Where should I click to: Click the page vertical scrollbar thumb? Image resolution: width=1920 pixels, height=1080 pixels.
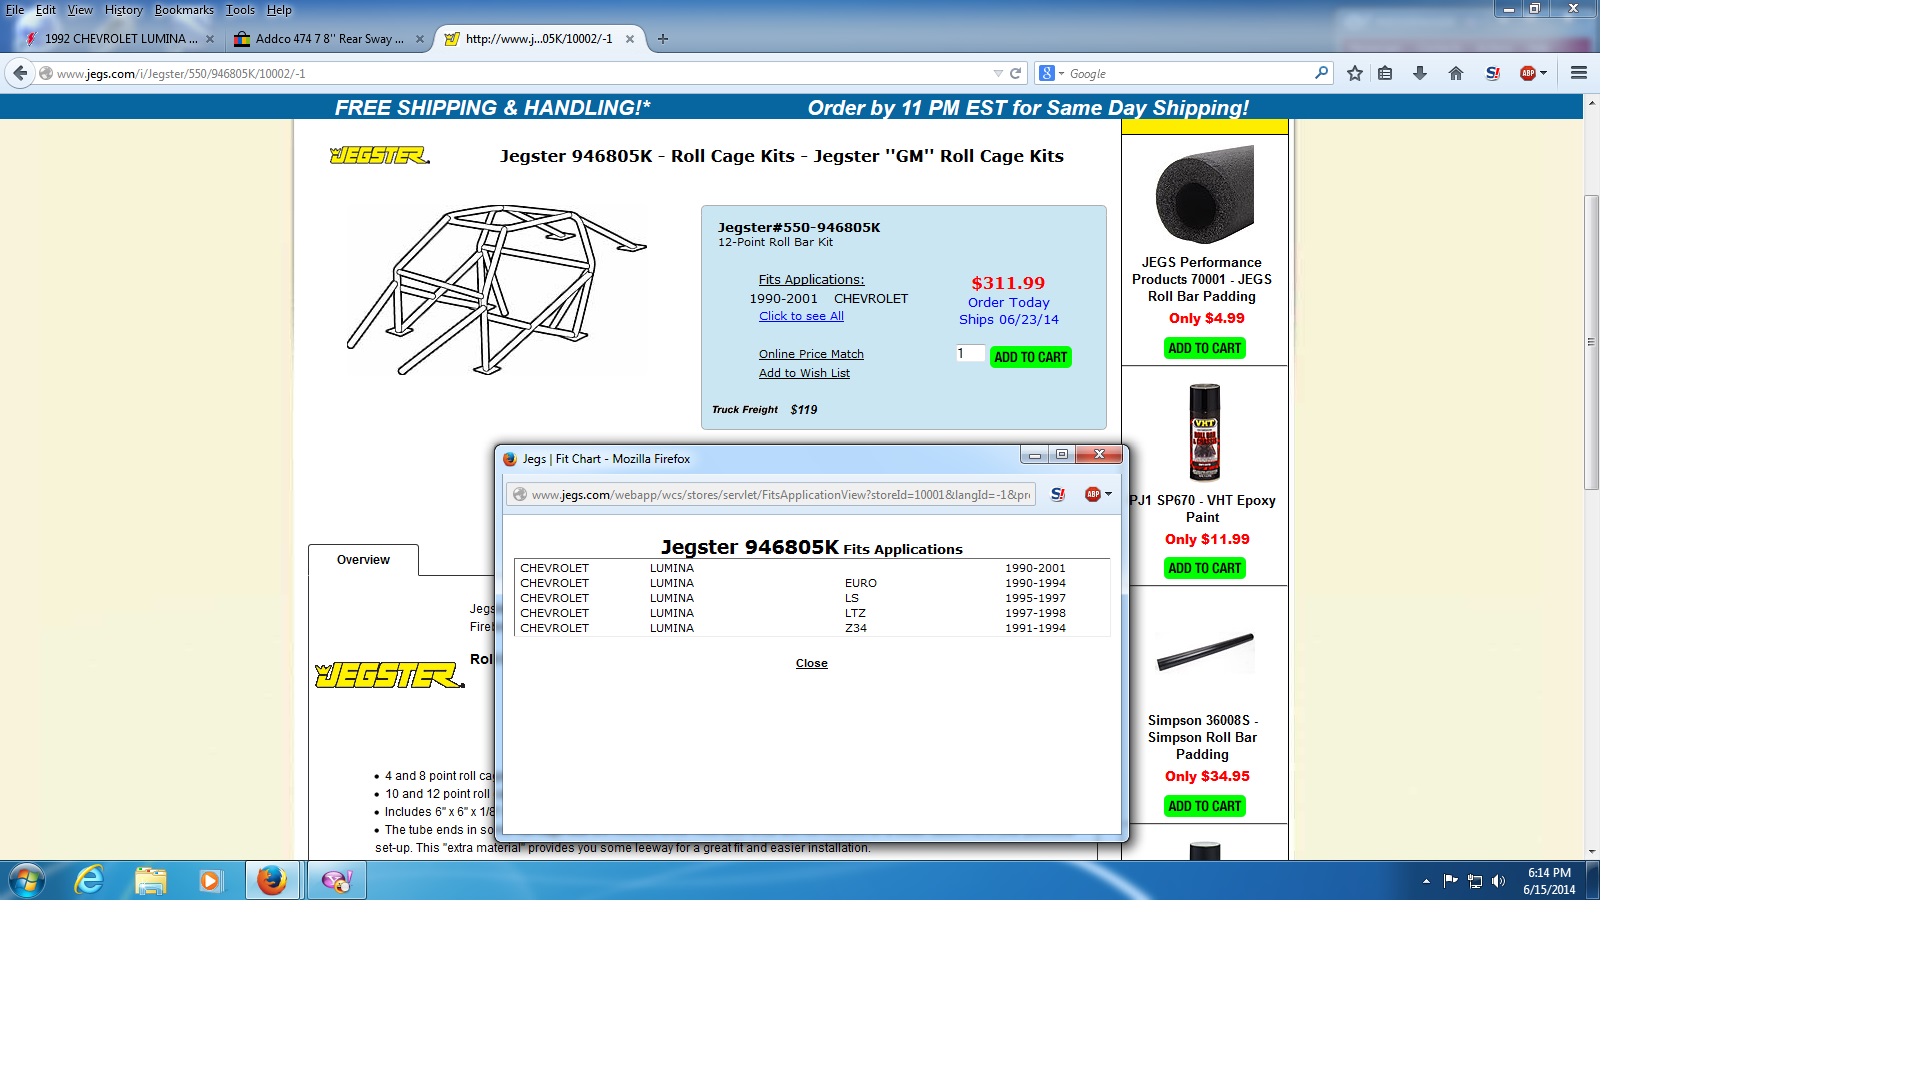1591,340
